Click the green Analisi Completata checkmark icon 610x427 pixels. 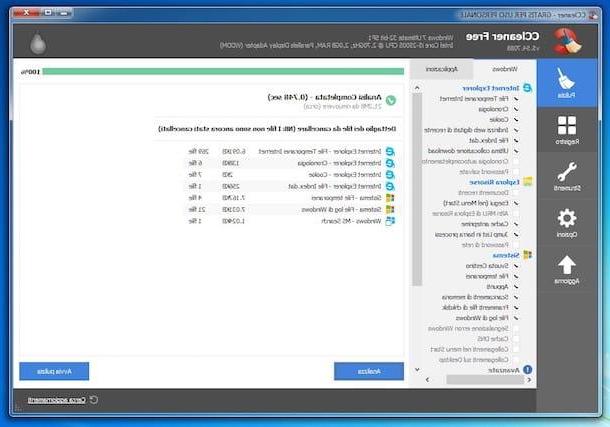pos(391,100)
